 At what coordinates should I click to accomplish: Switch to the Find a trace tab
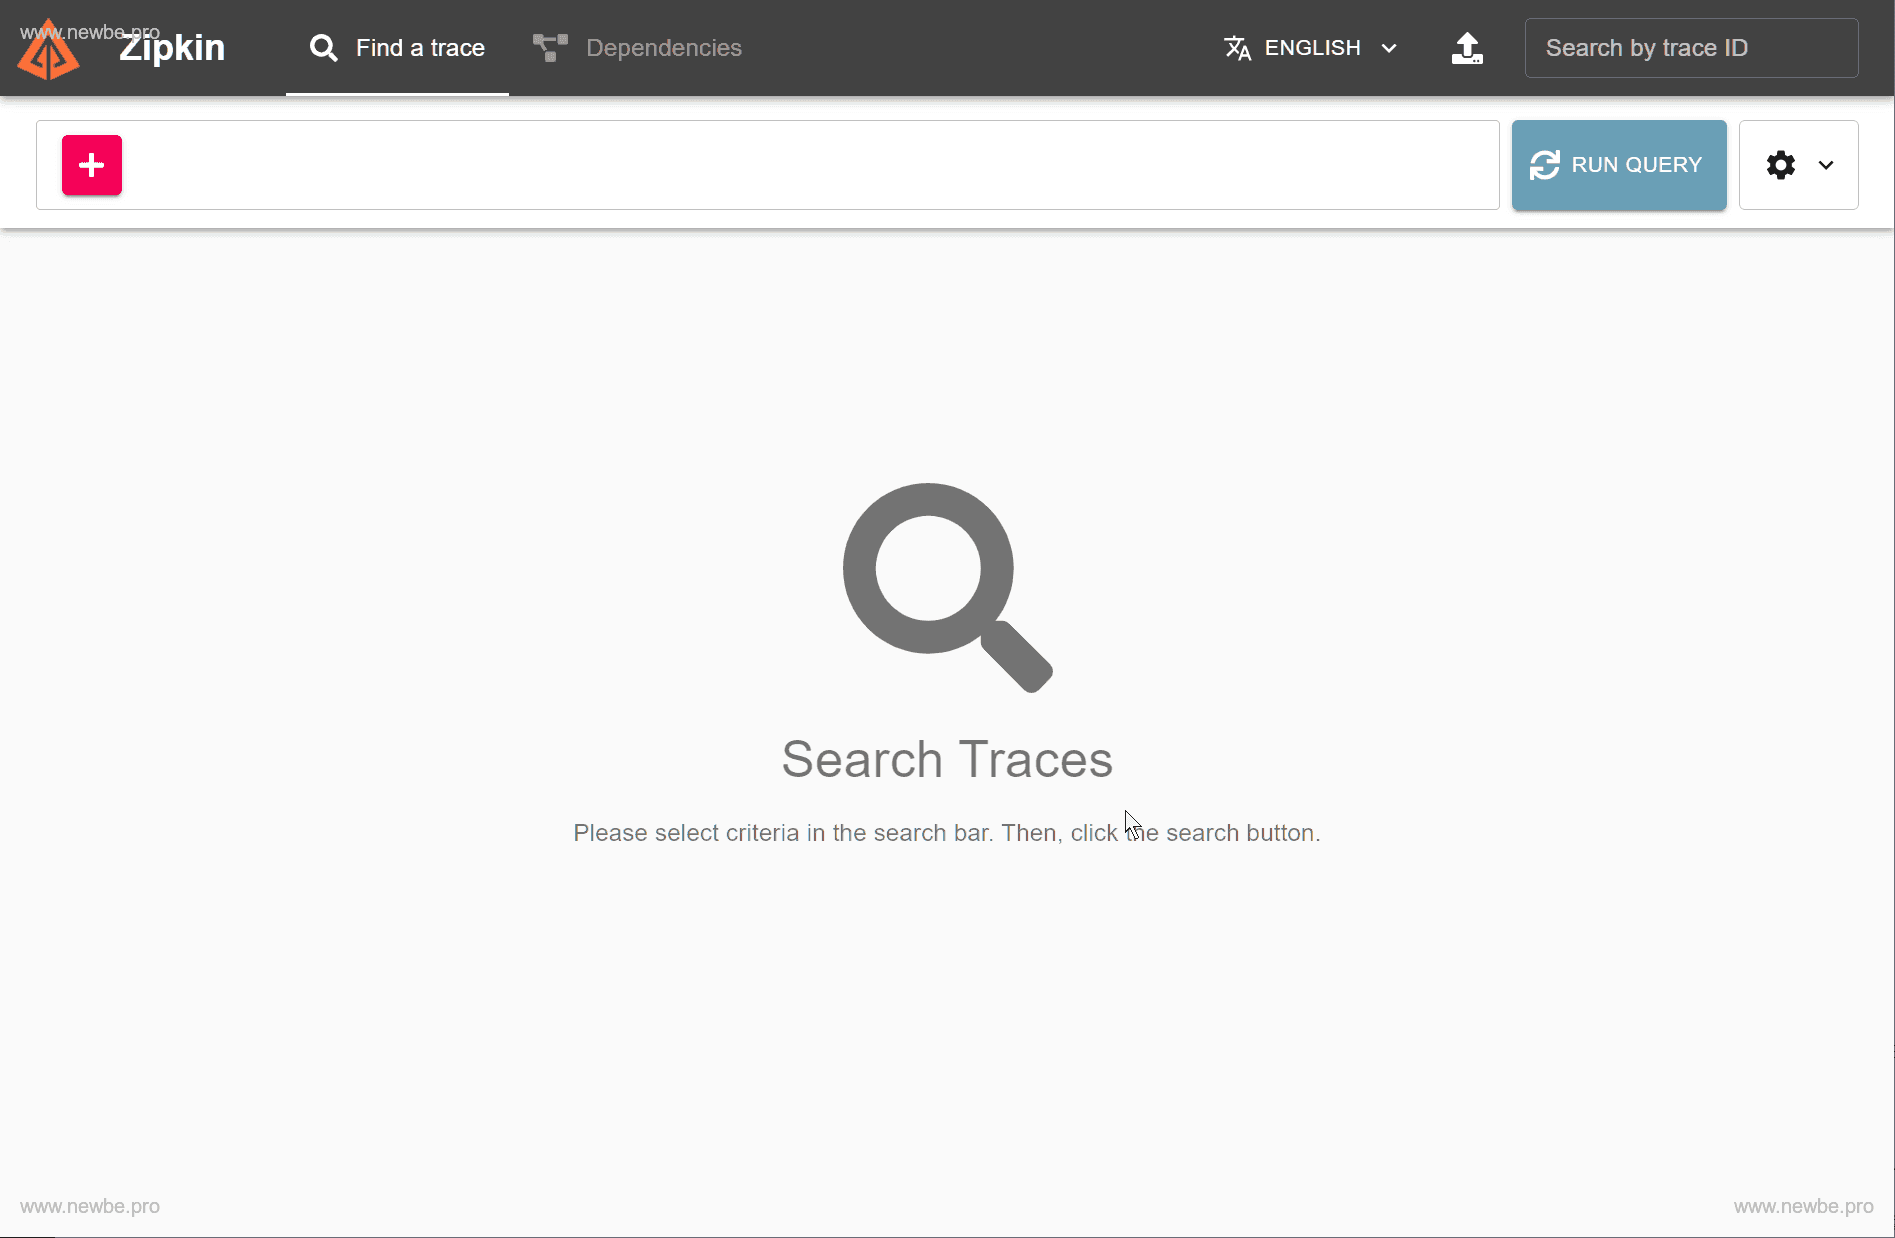(420, 47)
